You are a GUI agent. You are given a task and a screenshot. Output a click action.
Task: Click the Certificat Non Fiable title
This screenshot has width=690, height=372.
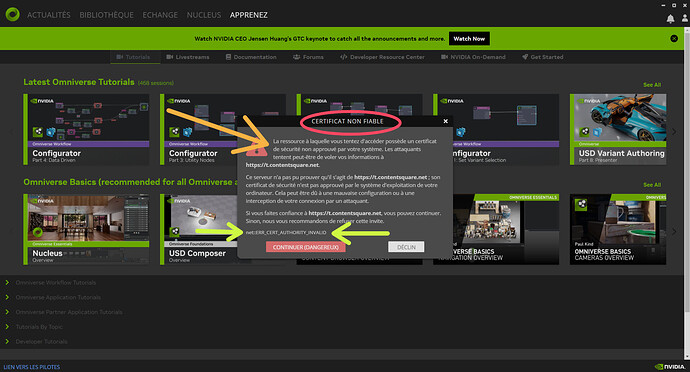[x=347, y=121]
